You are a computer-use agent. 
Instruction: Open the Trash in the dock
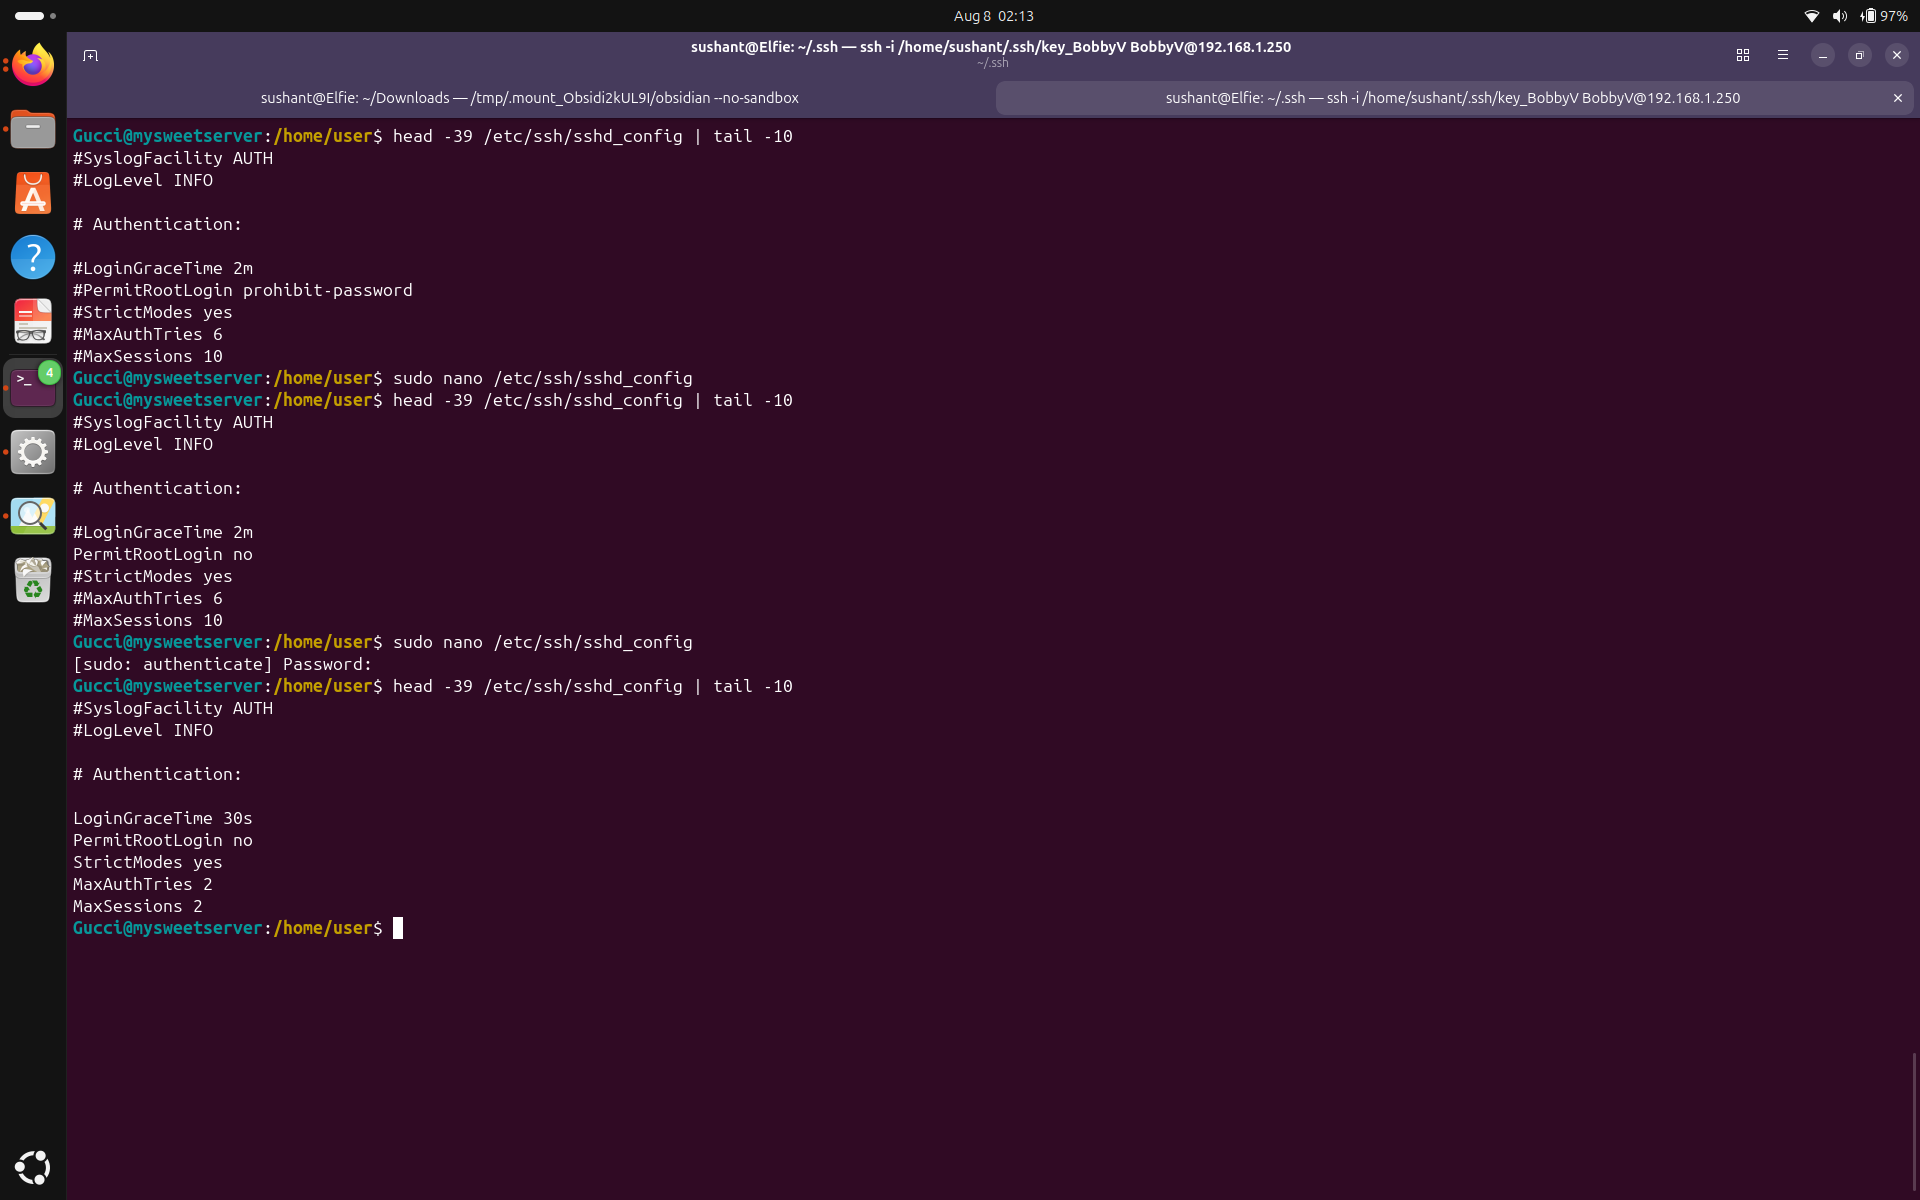(33, 580)
